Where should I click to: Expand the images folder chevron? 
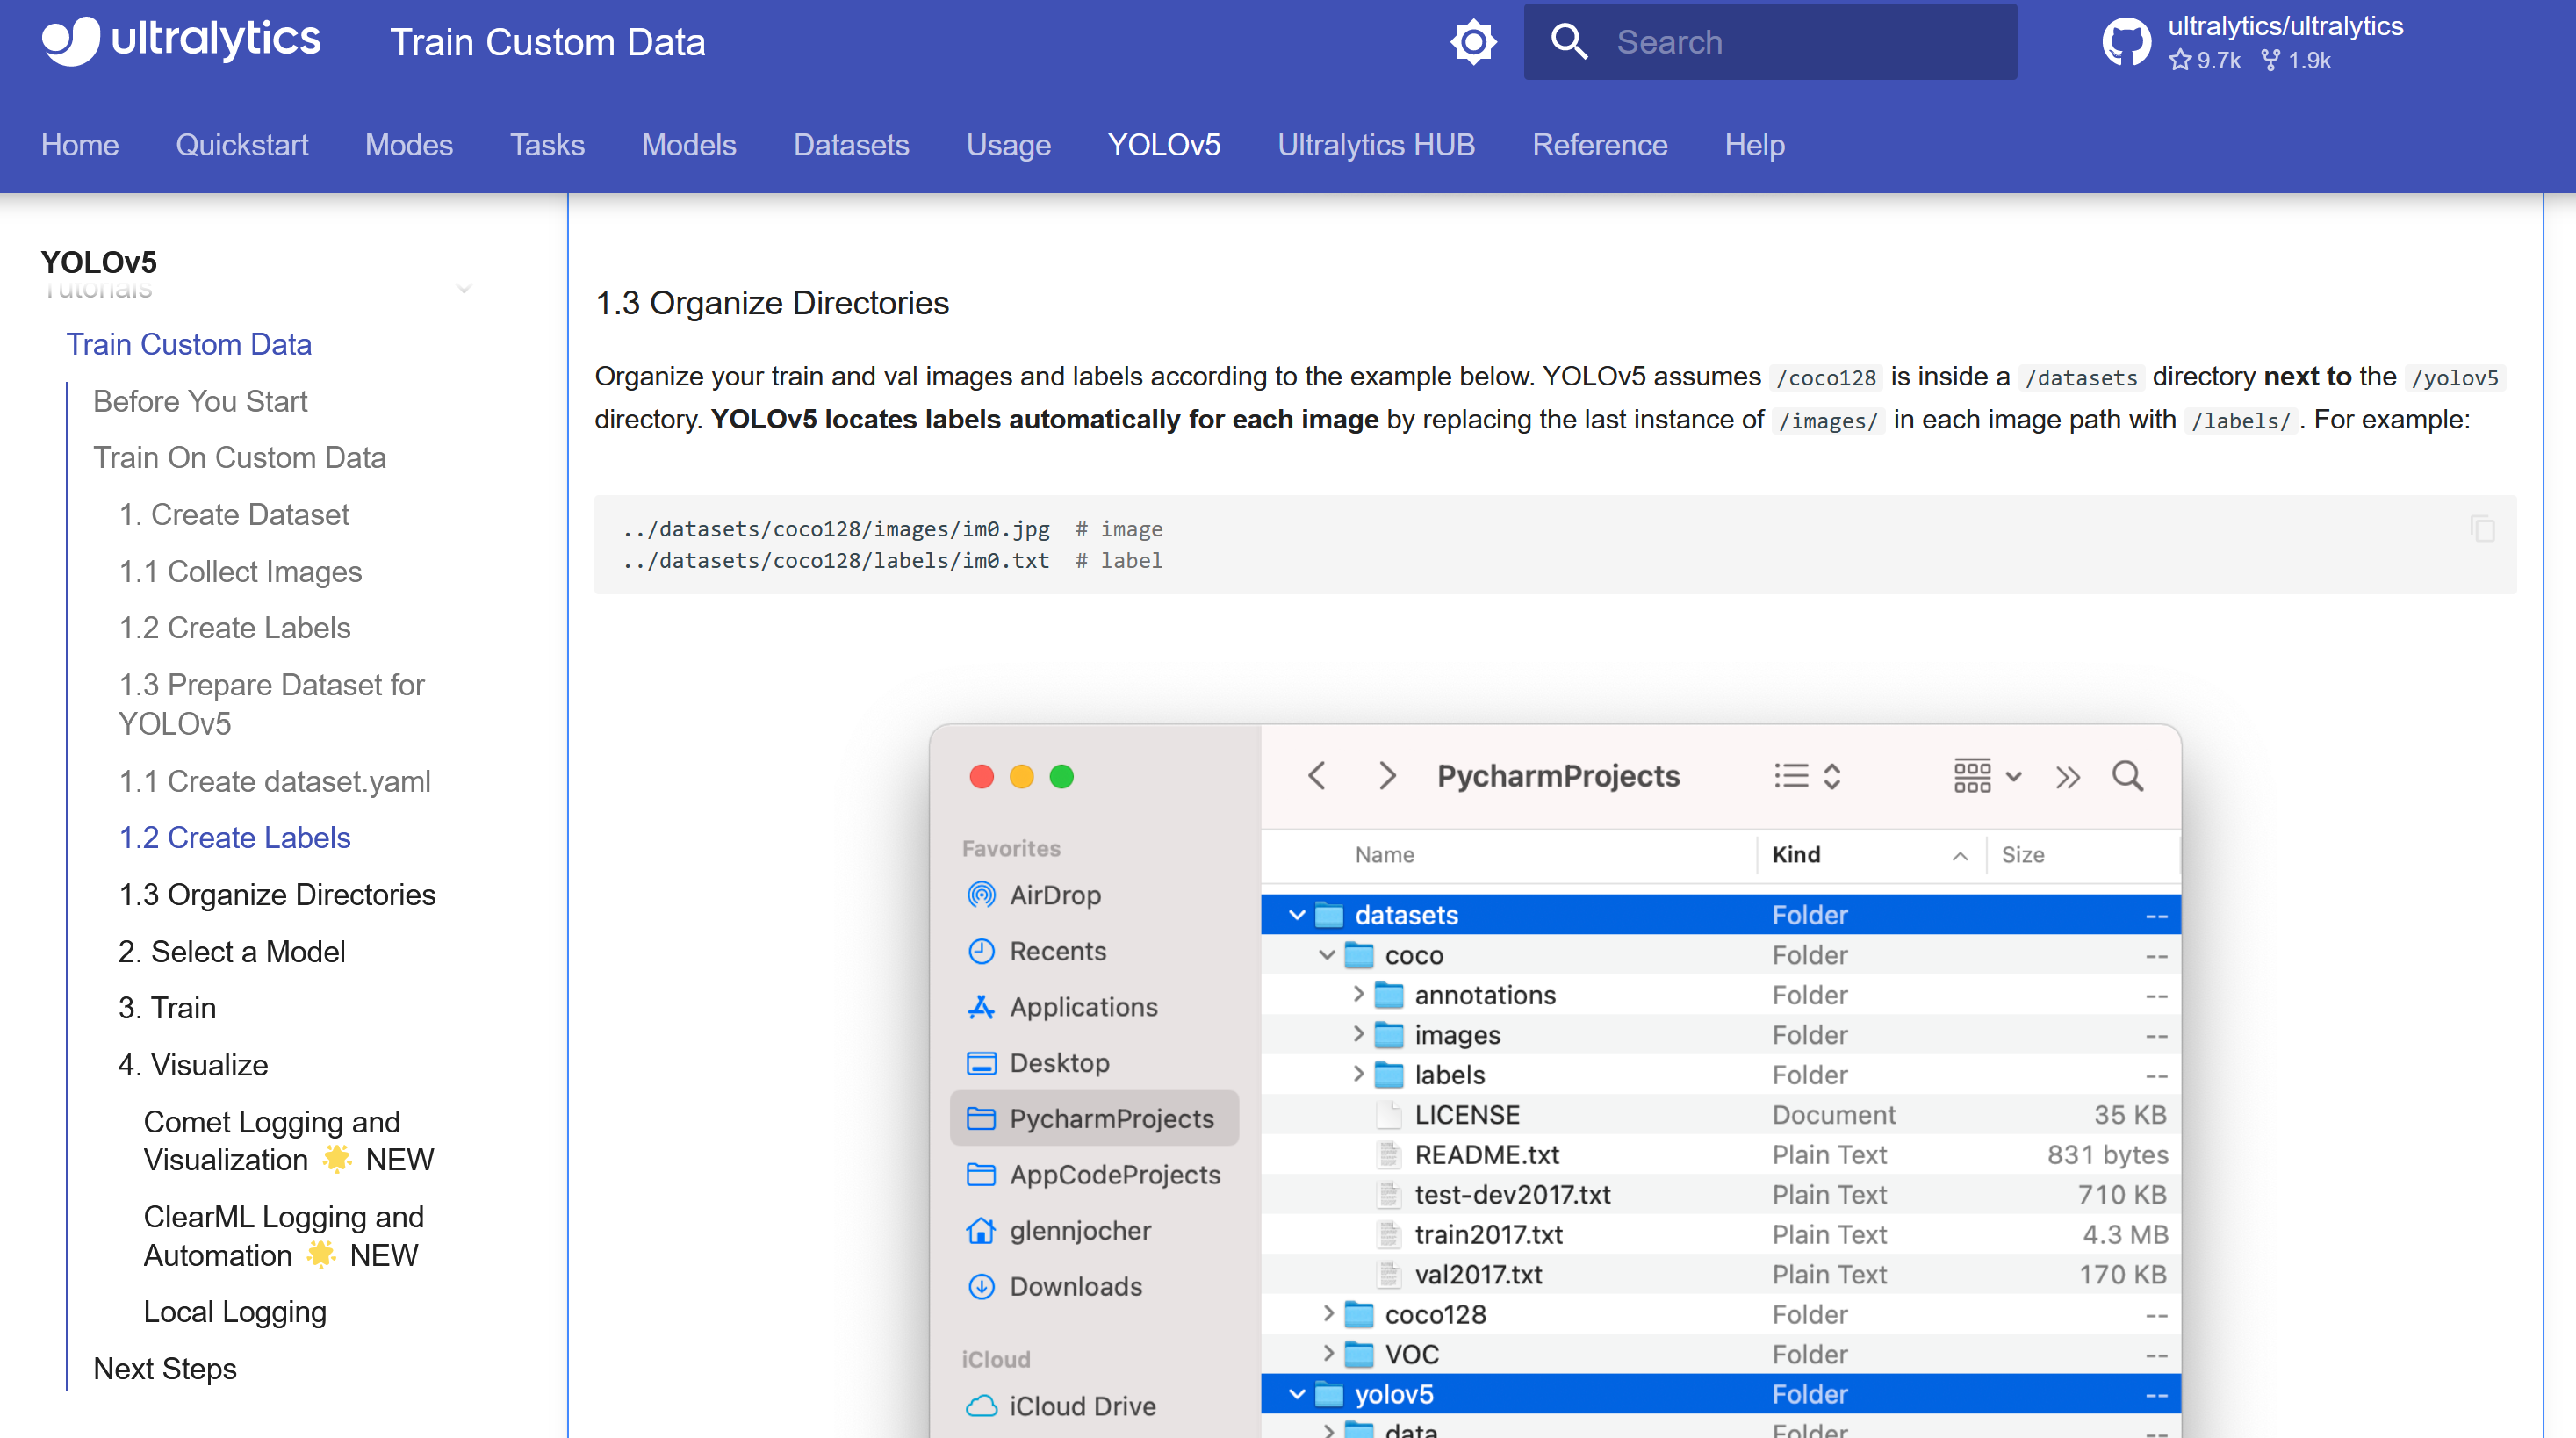tap(1358, 1034)
